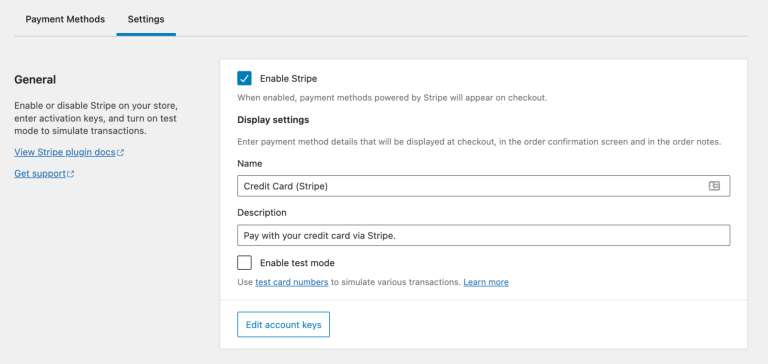This screenshot has width=768, height=364.
Task: Click into the Description text field
Action: [x=483, y=235]
